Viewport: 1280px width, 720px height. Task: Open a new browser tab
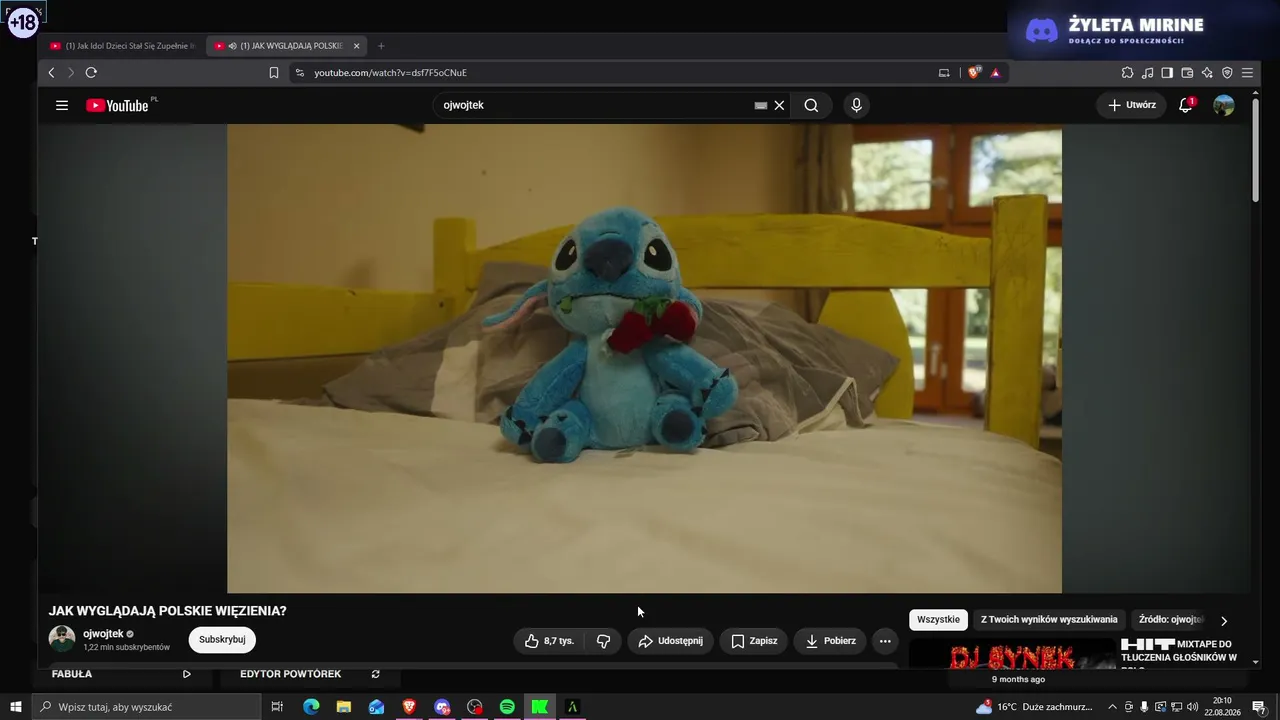click(x=381, y=46)
